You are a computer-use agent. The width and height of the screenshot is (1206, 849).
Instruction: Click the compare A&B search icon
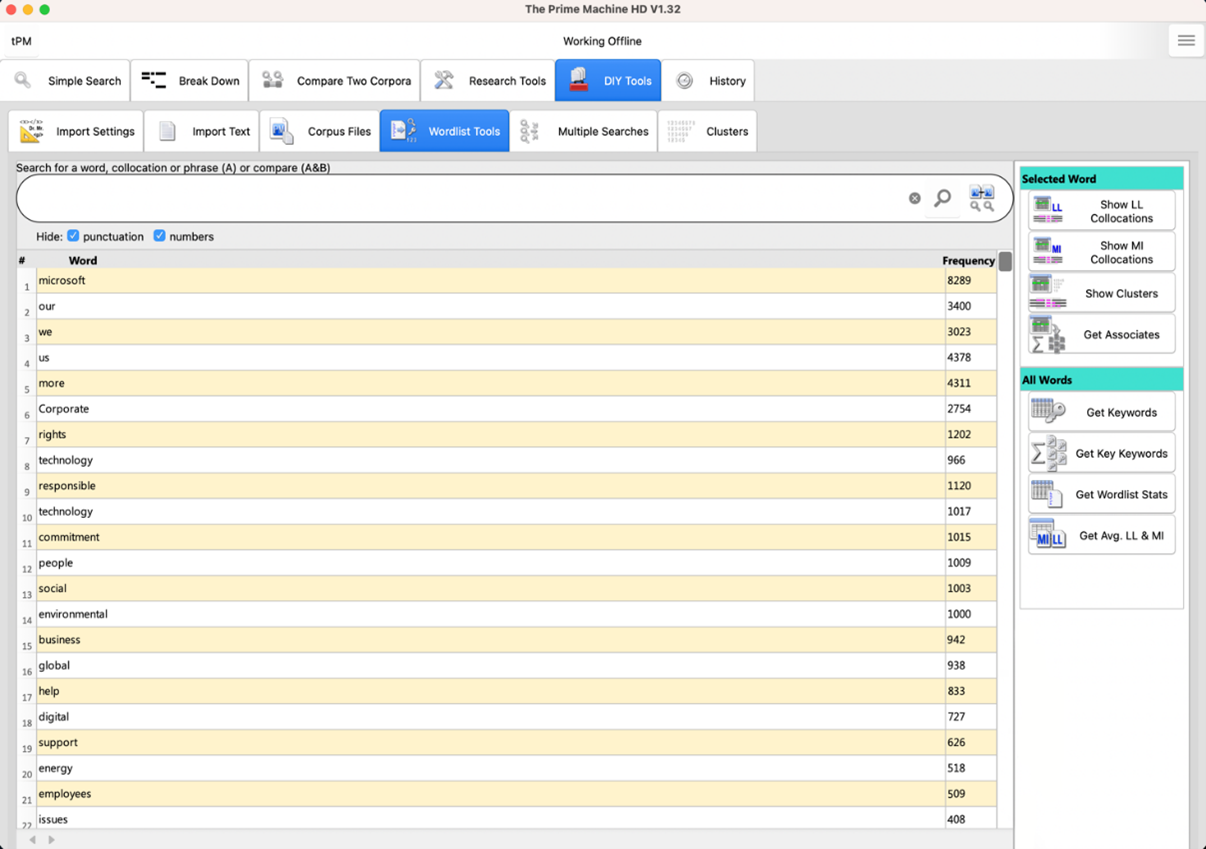coord(981,198)
